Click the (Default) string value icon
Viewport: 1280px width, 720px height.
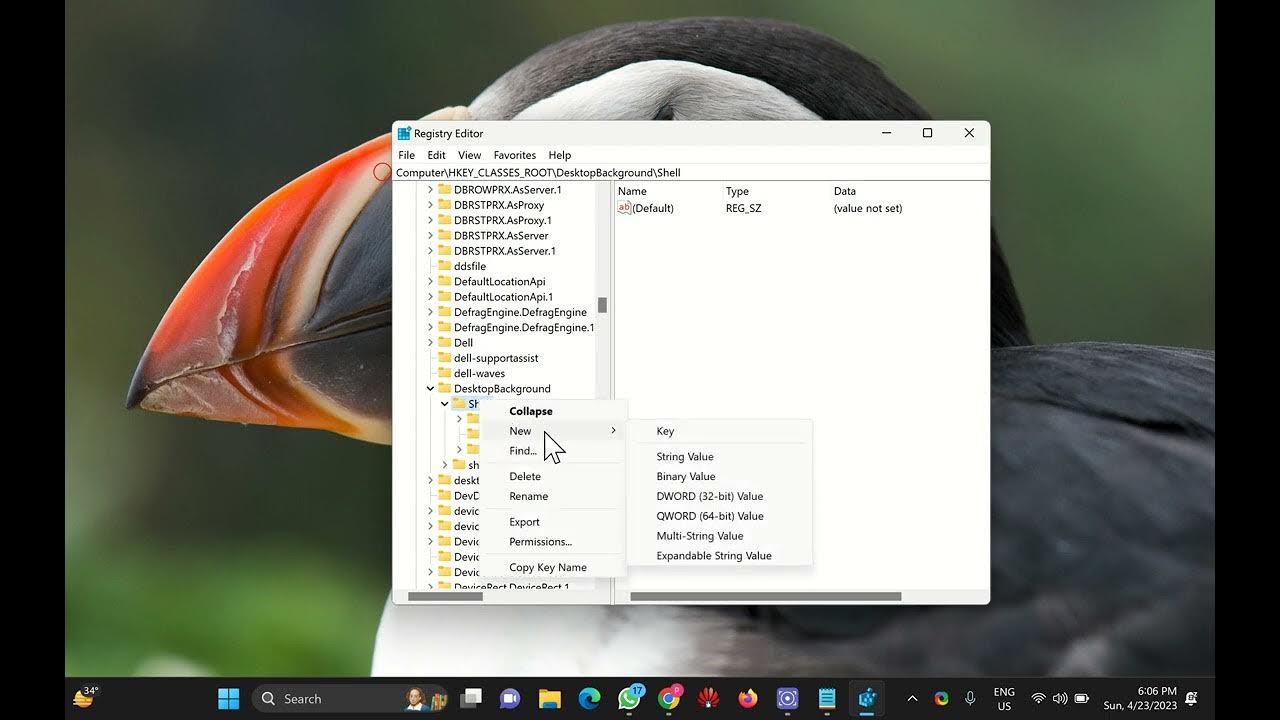[625, 208]
